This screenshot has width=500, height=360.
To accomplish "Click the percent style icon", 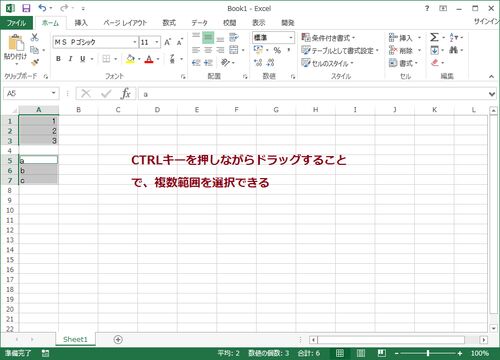I will pyautogui.click(x=277, y=50).
